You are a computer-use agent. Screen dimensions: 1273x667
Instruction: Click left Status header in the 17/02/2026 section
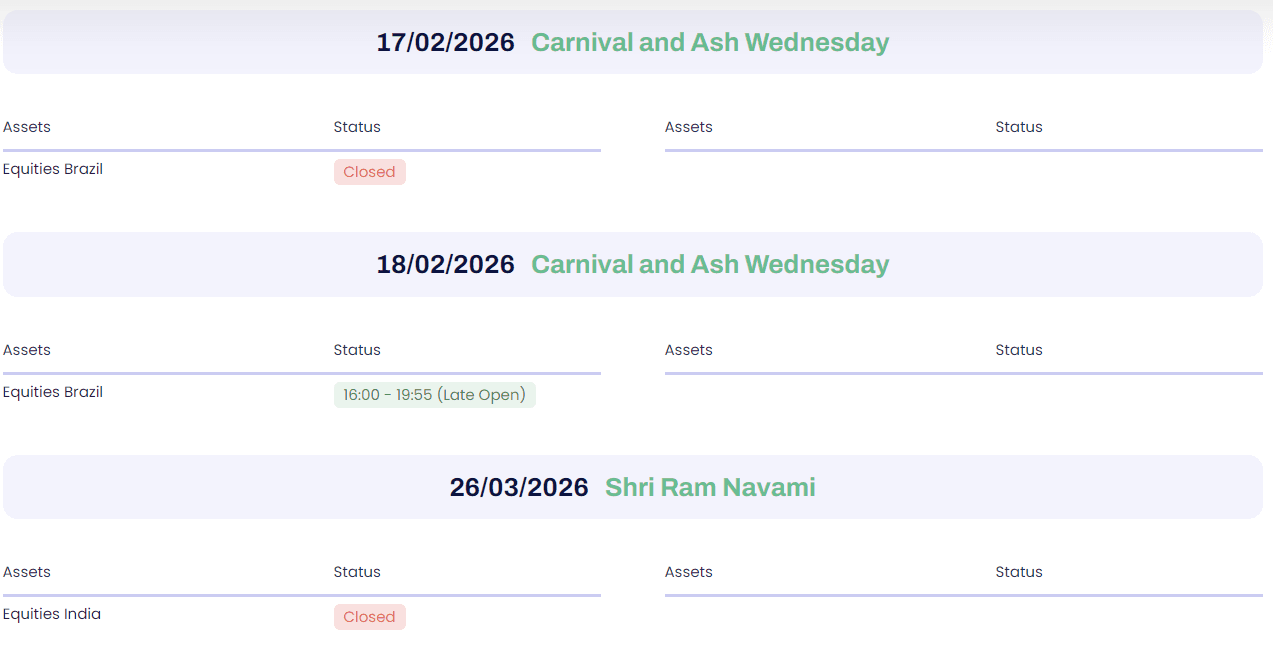point(357,127)
